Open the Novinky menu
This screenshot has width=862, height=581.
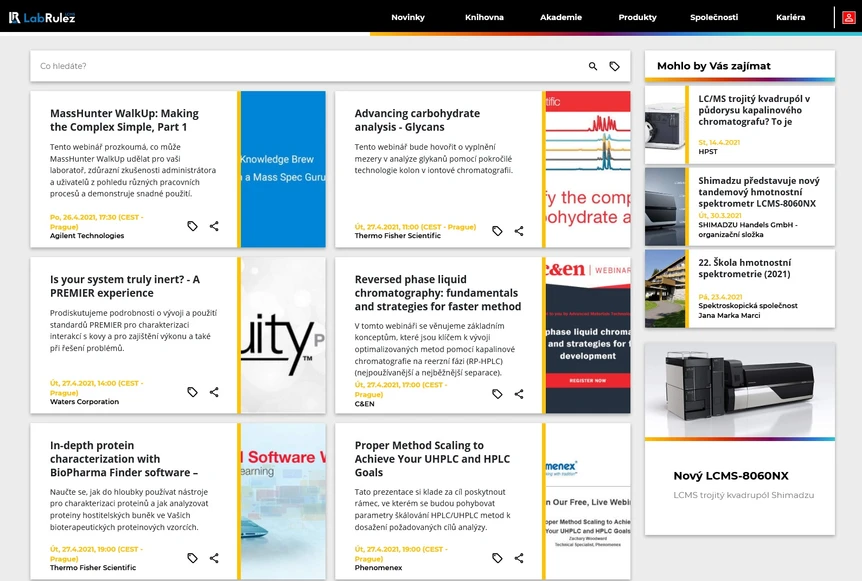tap(408, 17)
